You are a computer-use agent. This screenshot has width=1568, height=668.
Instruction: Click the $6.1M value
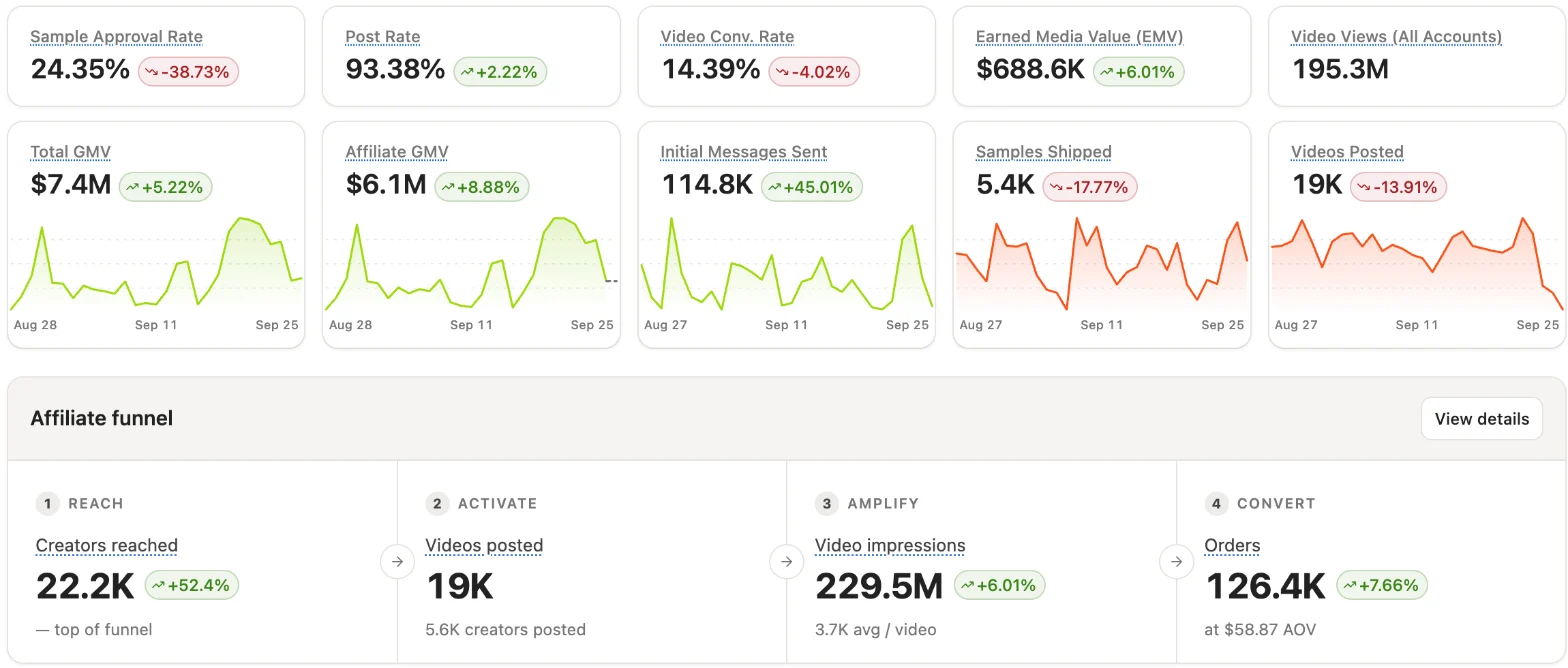[386, 185]
